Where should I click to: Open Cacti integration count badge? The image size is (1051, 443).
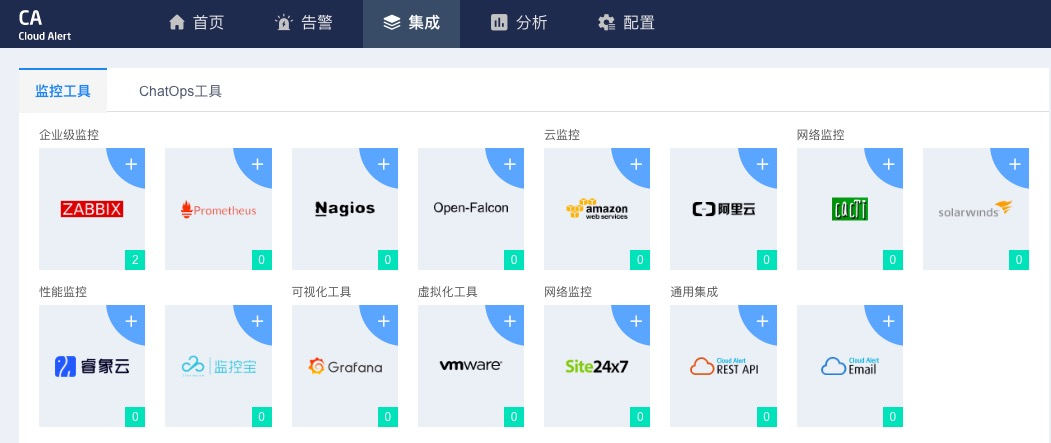tap(892, 259)
